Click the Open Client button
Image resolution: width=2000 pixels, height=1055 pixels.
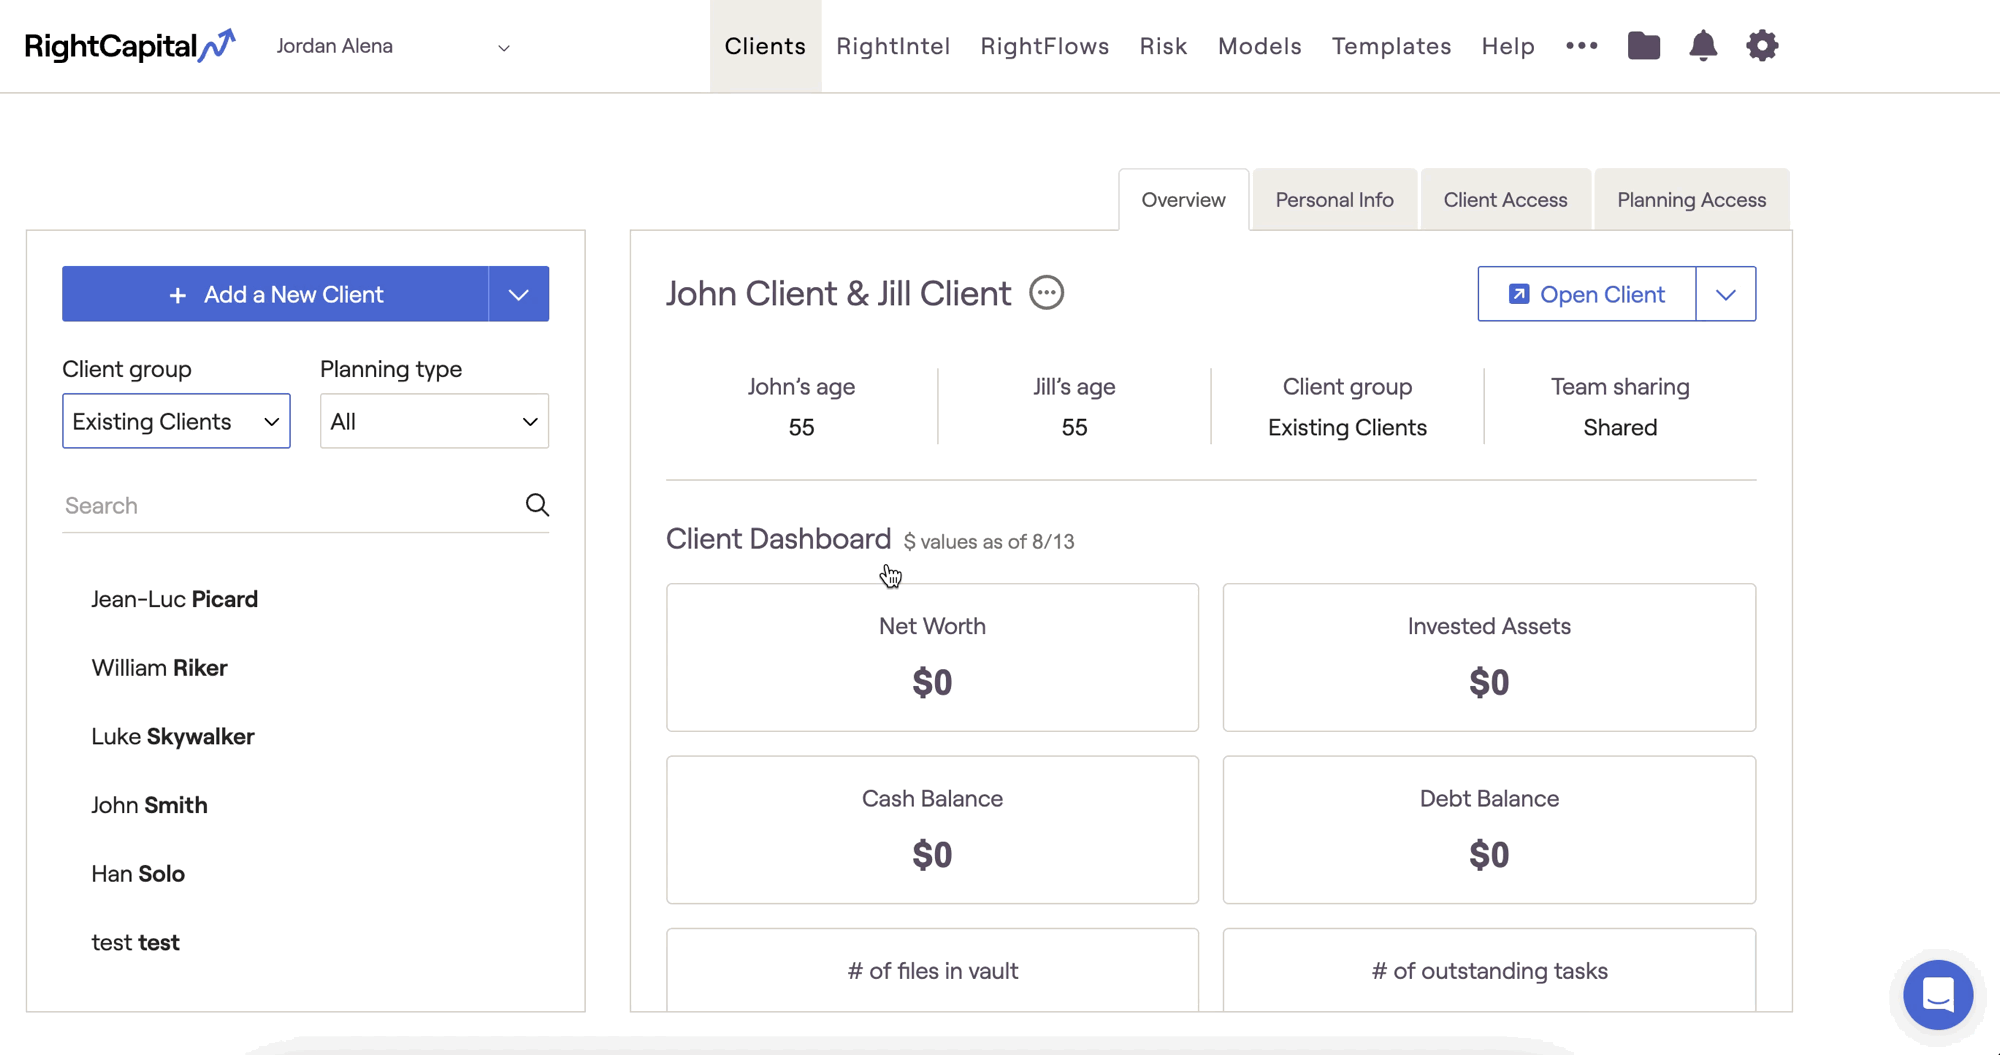point(1586,294)
